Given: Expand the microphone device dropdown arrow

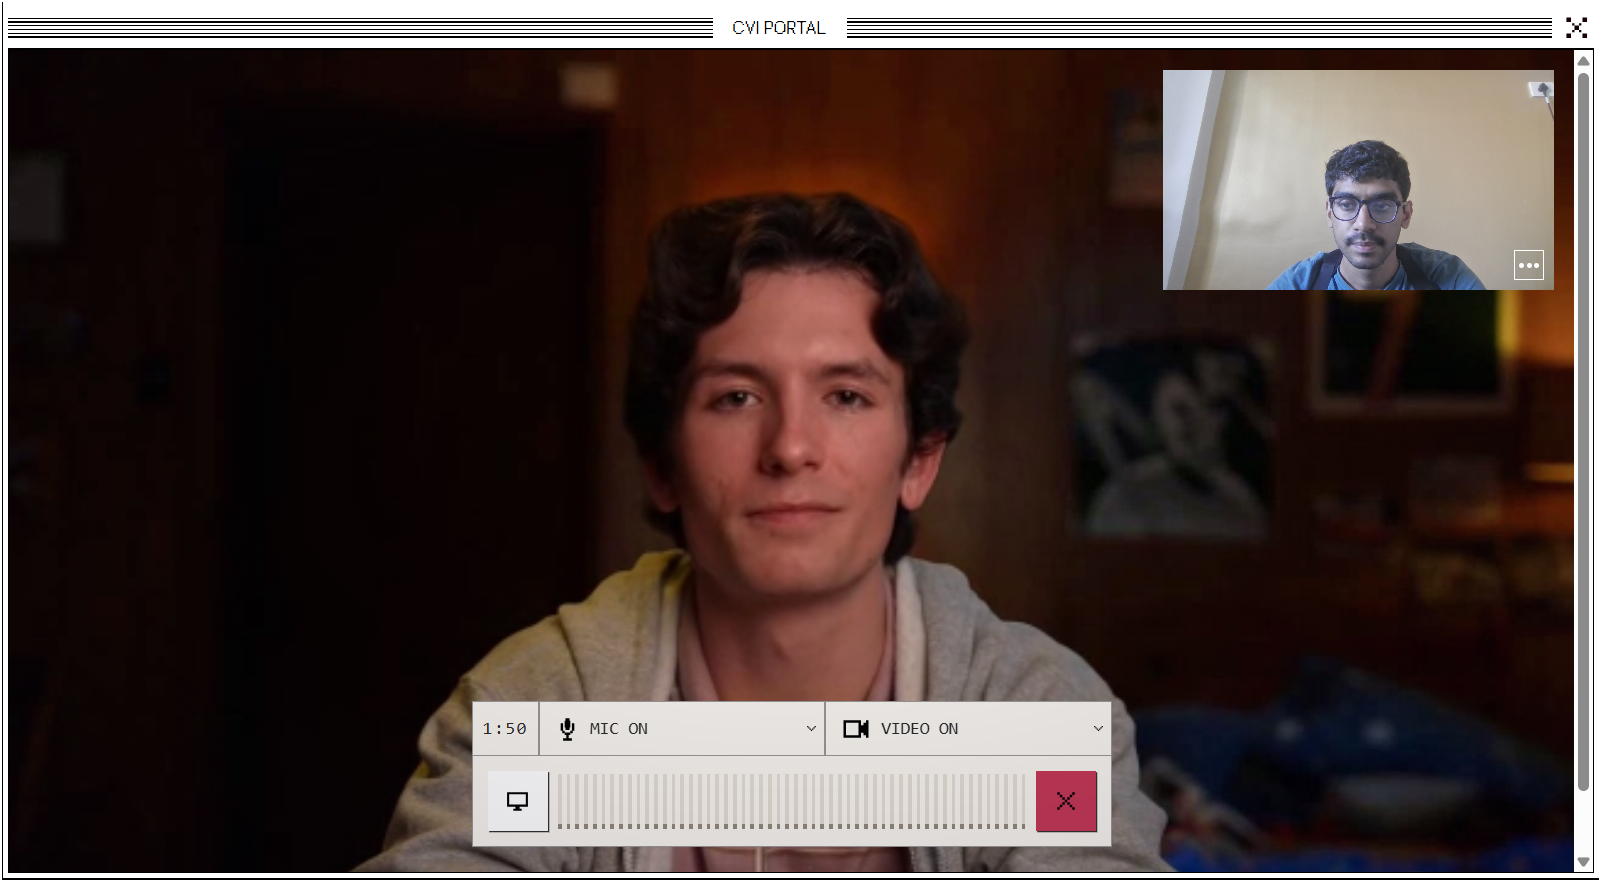Looking at the screenshot, I should coord(811,729).
